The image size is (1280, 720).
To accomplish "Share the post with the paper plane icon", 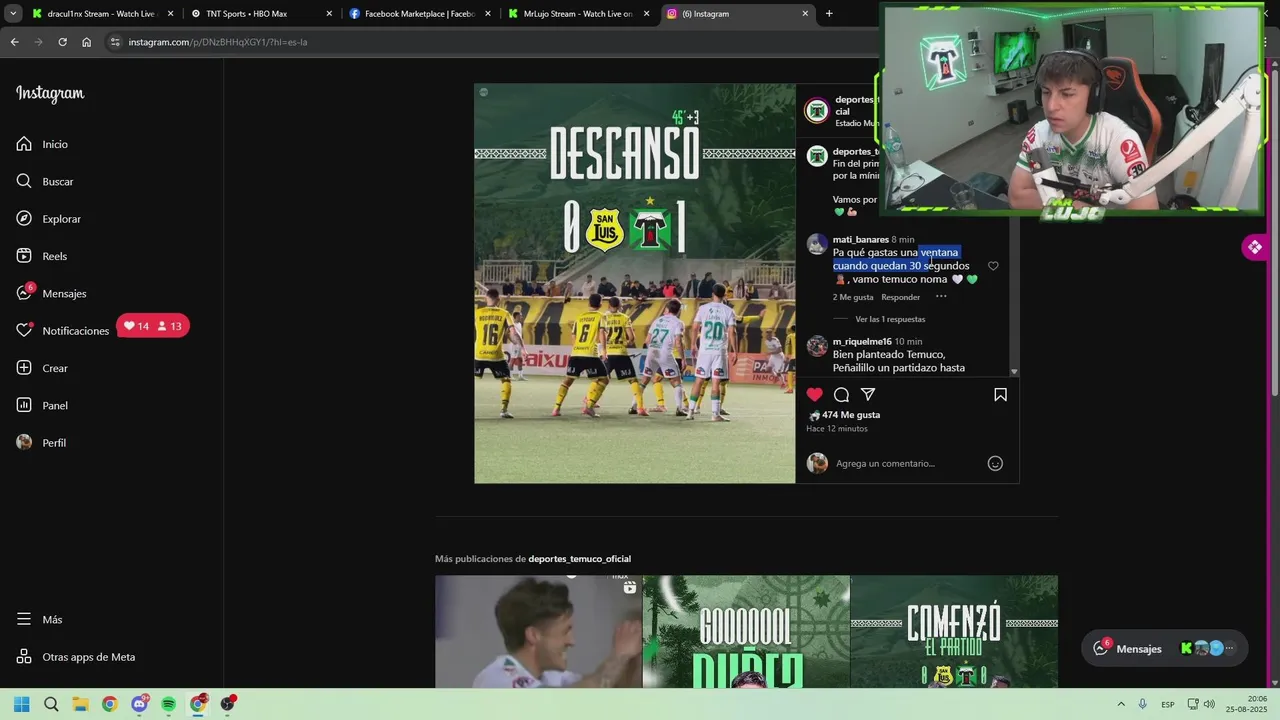I will tap(868, 395).
